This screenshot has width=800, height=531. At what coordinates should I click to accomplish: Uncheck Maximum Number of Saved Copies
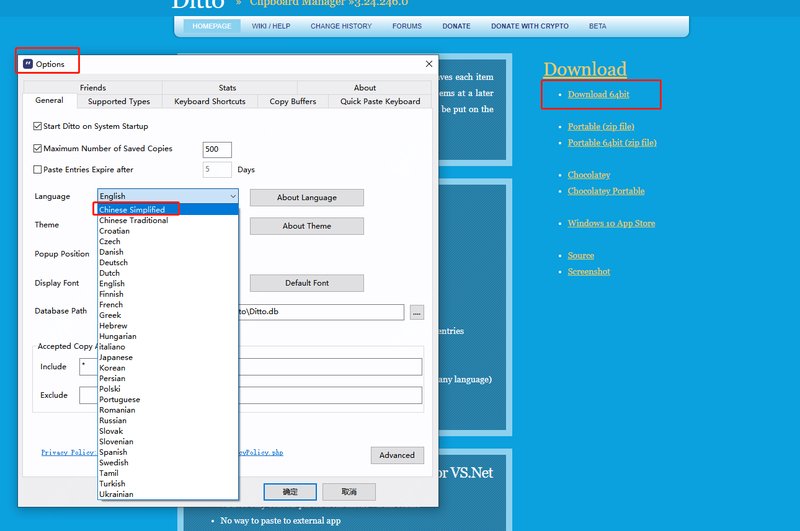pyautogui.click(x=37, y=149)
